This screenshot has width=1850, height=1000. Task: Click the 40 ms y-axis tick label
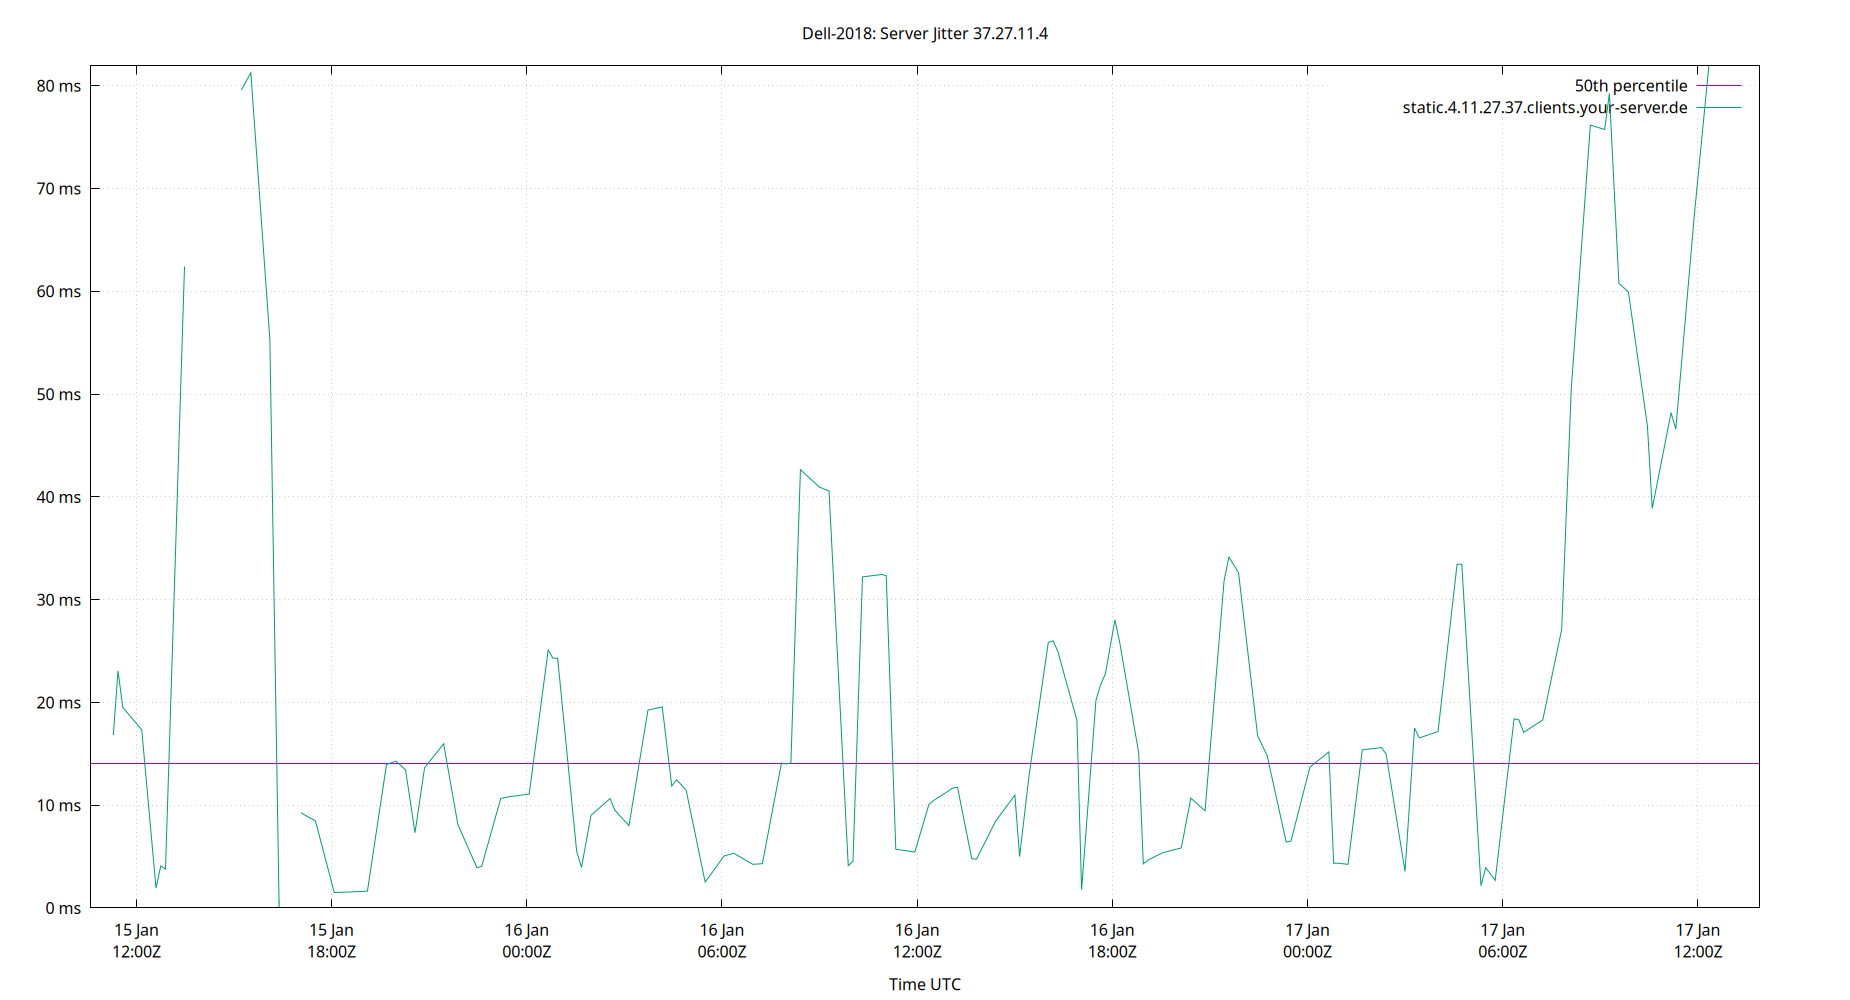[x=57, y=497]
